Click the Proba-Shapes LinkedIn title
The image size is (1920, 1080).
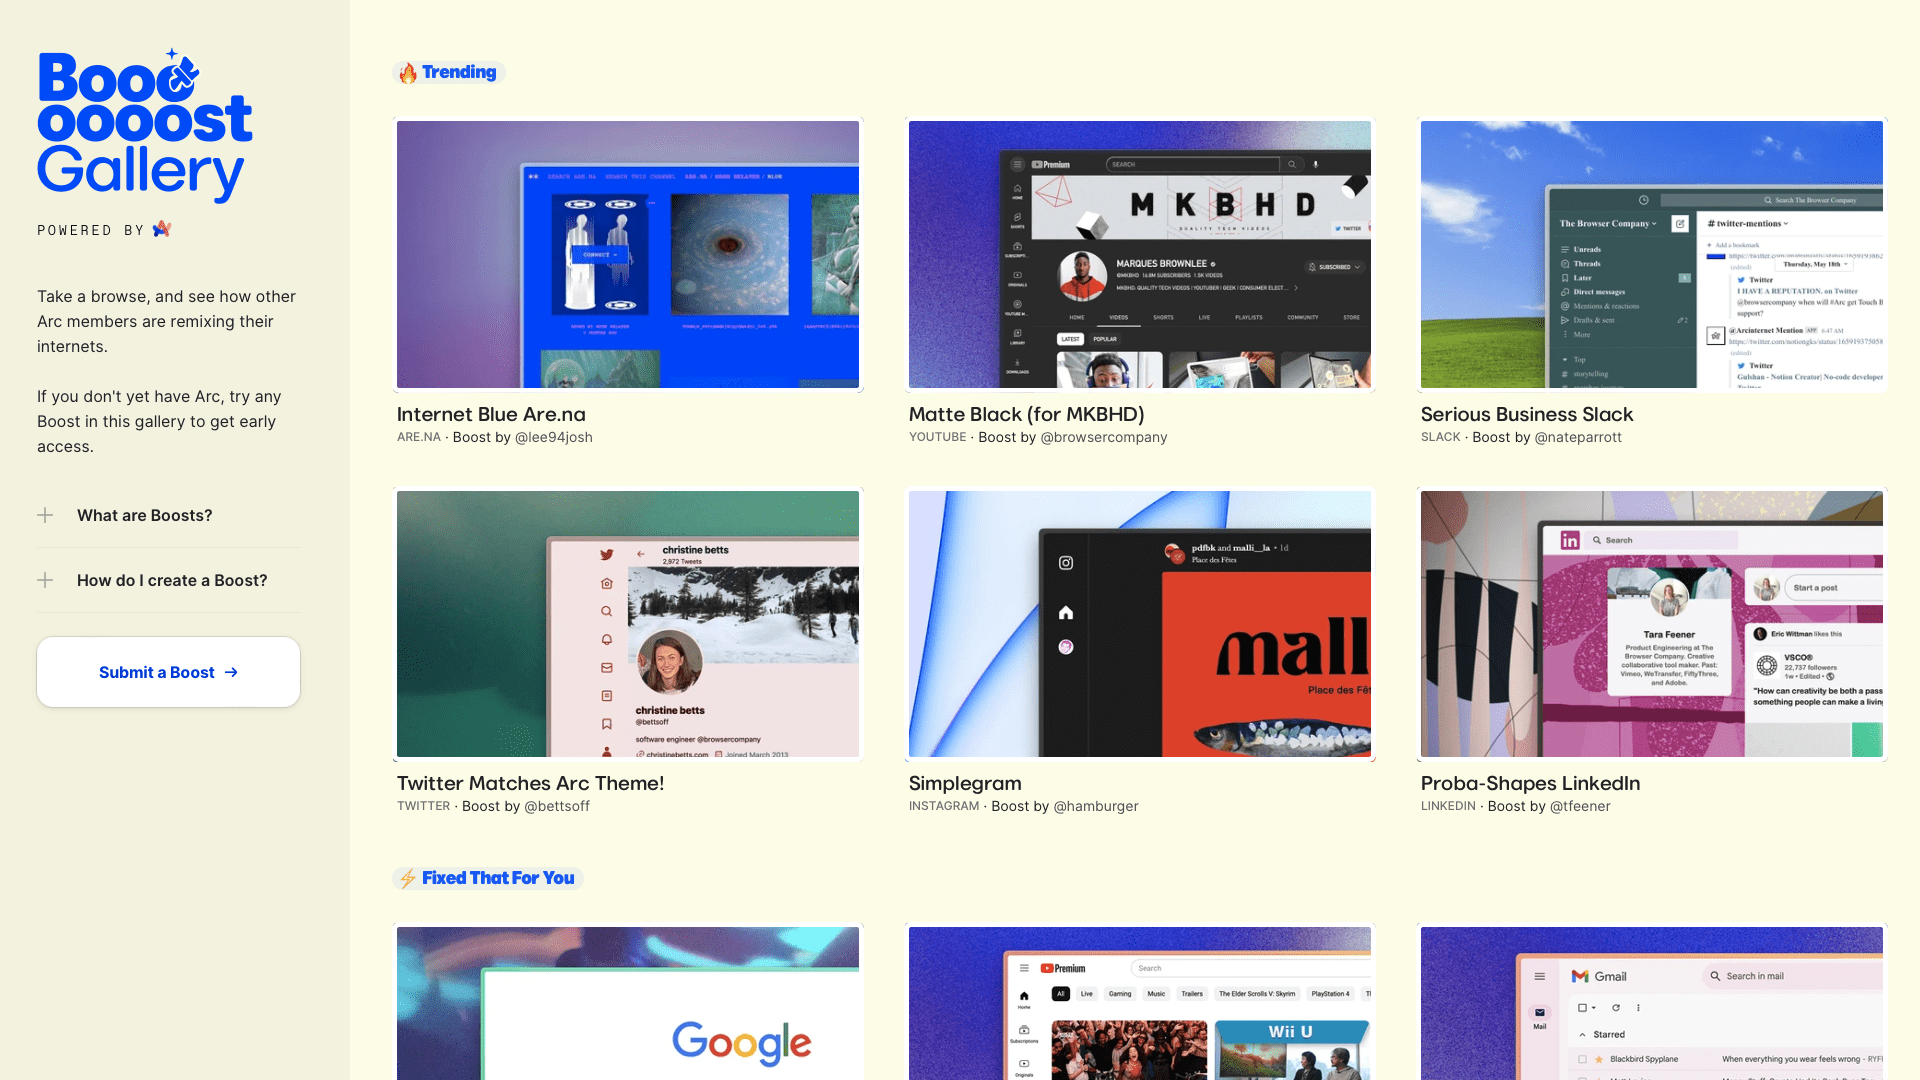coord(1530,783)
